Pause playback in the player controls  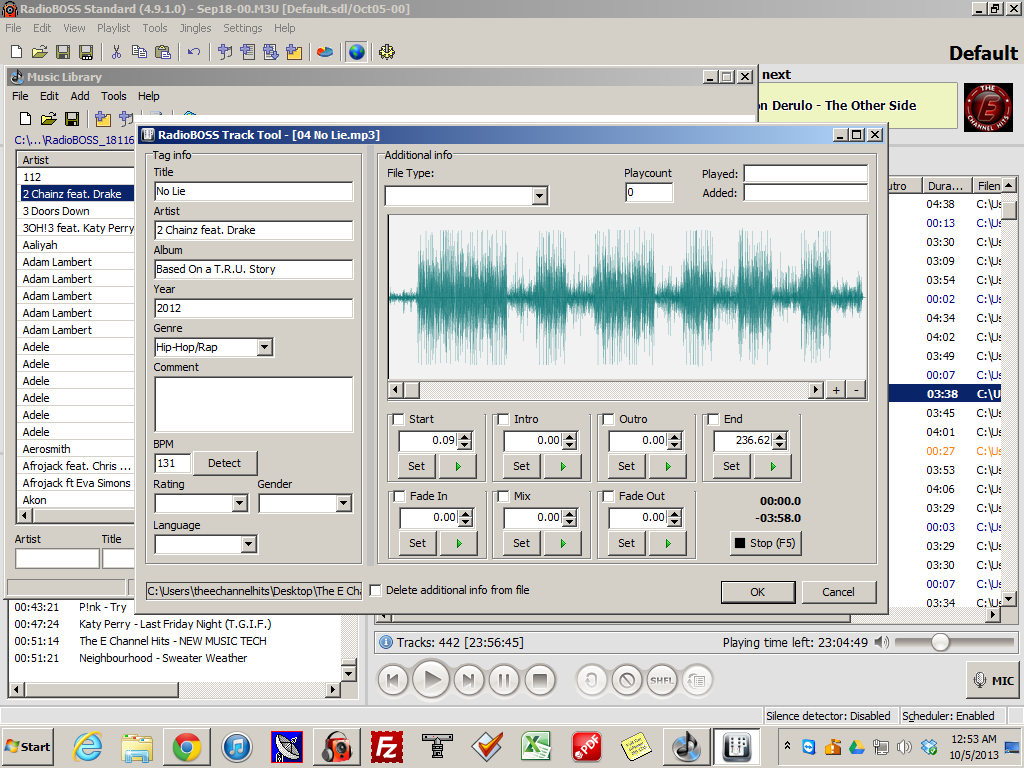pyautogui.click(x=504, y=680)
